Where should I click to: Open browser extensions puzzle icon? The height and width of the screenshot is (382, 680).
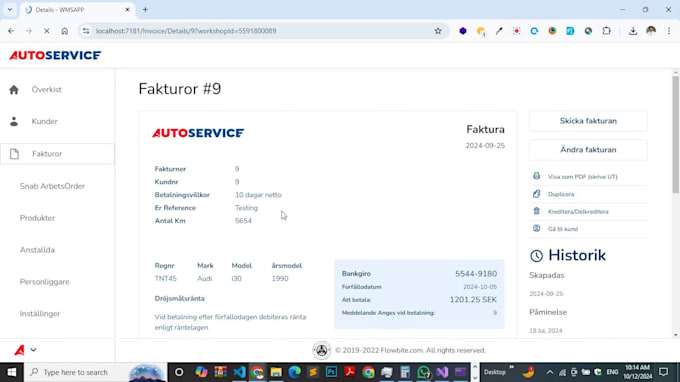pyautogui.click(x=606, y=31)
